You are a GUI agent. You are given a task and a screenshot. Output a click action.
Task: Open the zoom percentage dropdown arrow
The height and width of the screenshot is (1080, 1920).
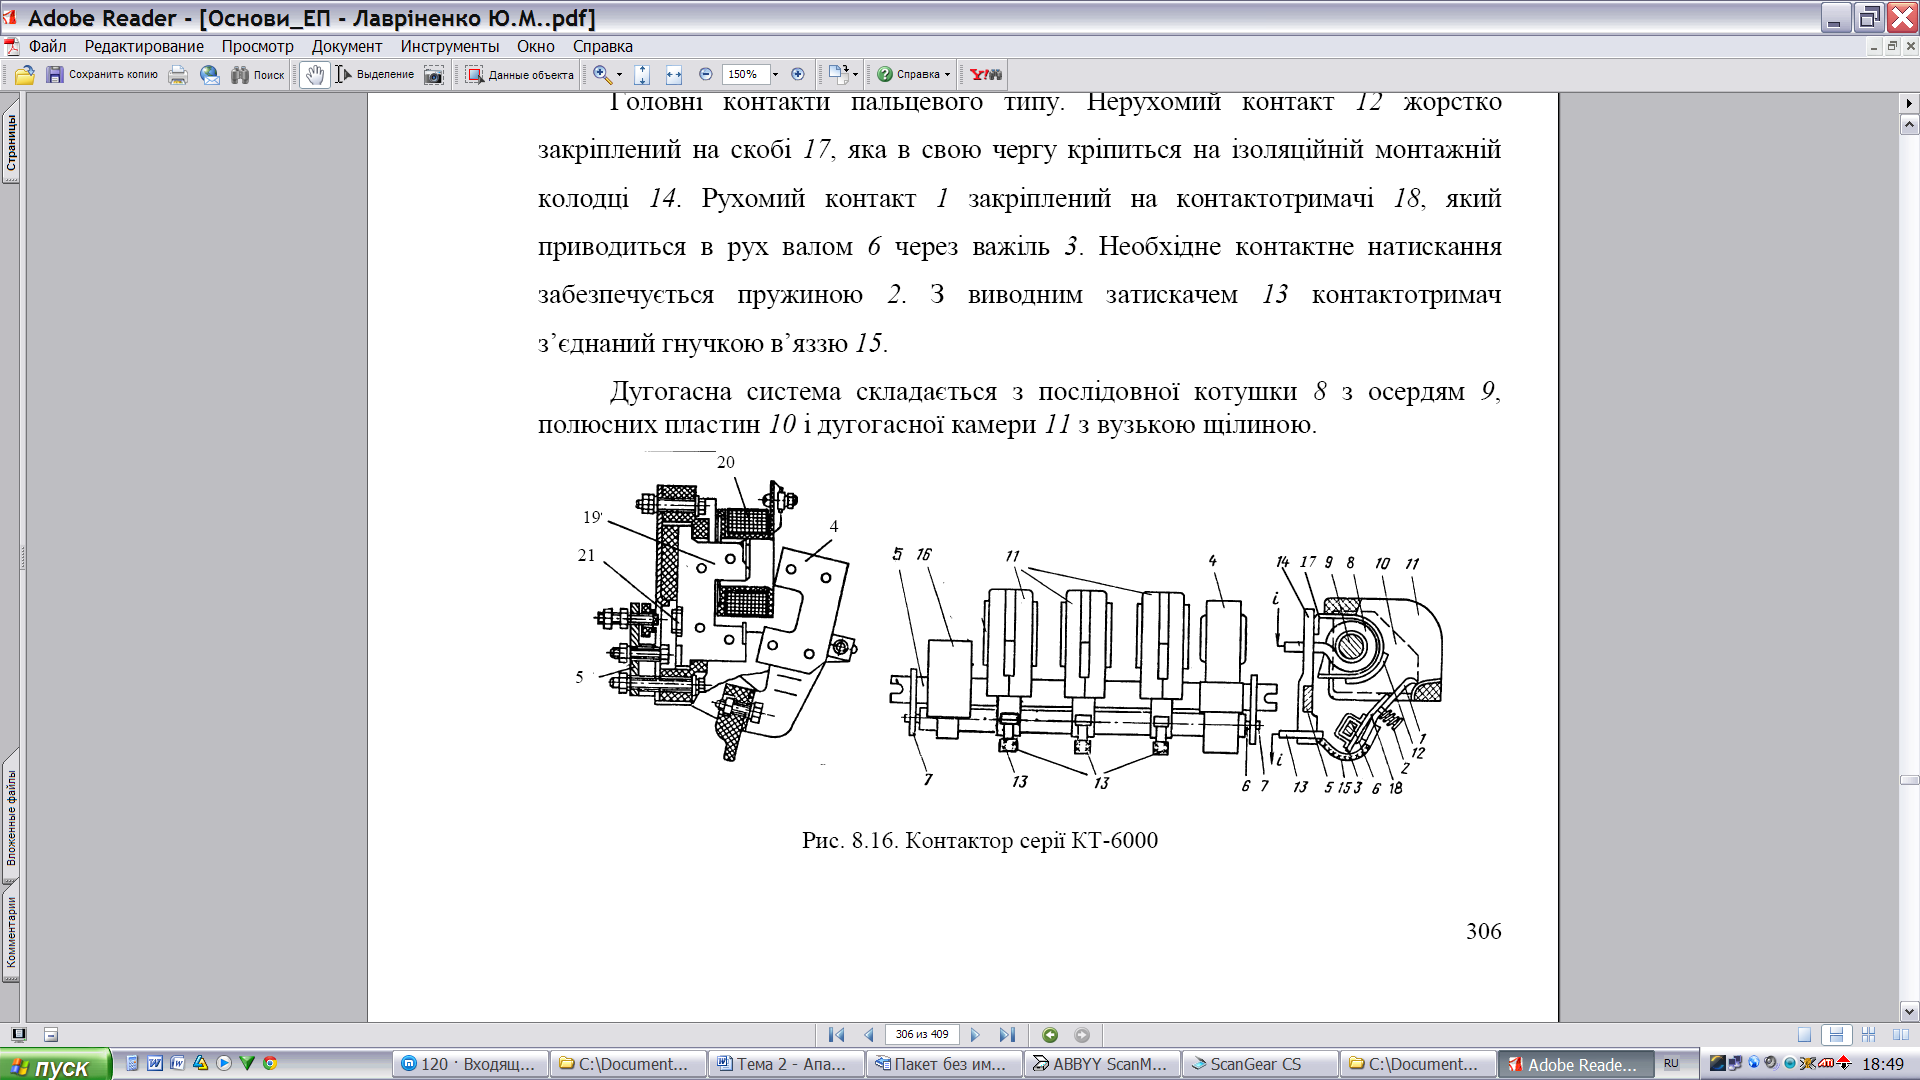click(775, 75)
